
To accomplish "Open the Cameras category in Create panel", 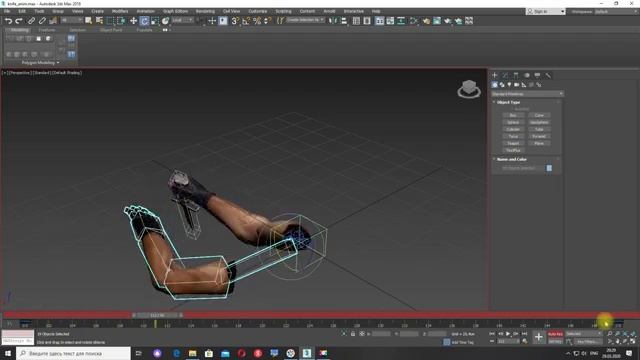I will [x=516, y=85].
